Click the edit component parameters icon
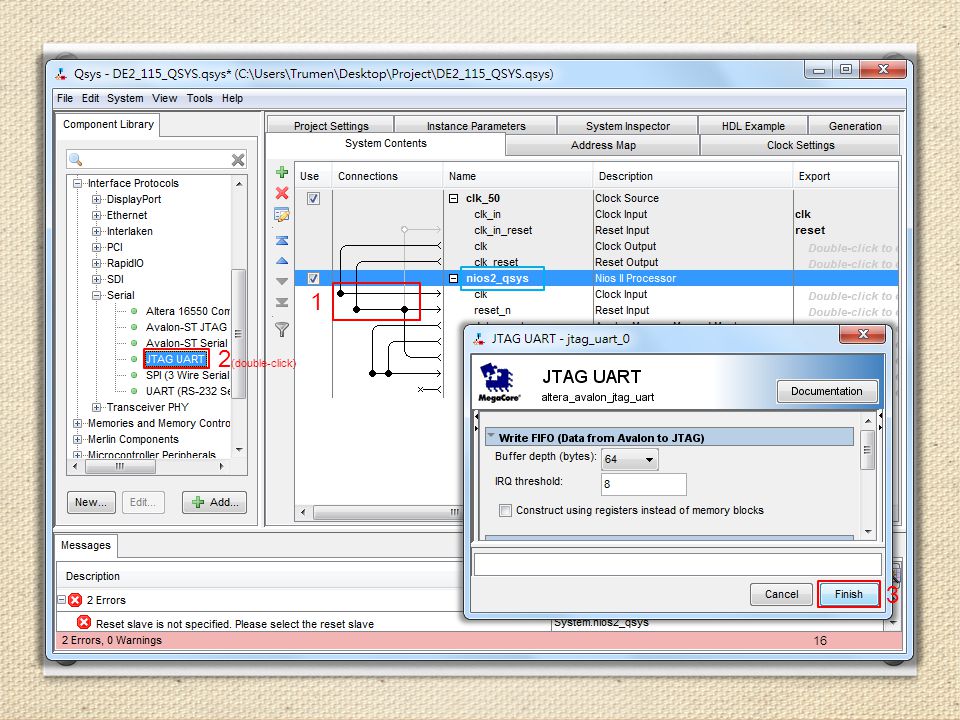Image resolution: width=960 pixels, height=720 pixels. [x=282, y=215]
